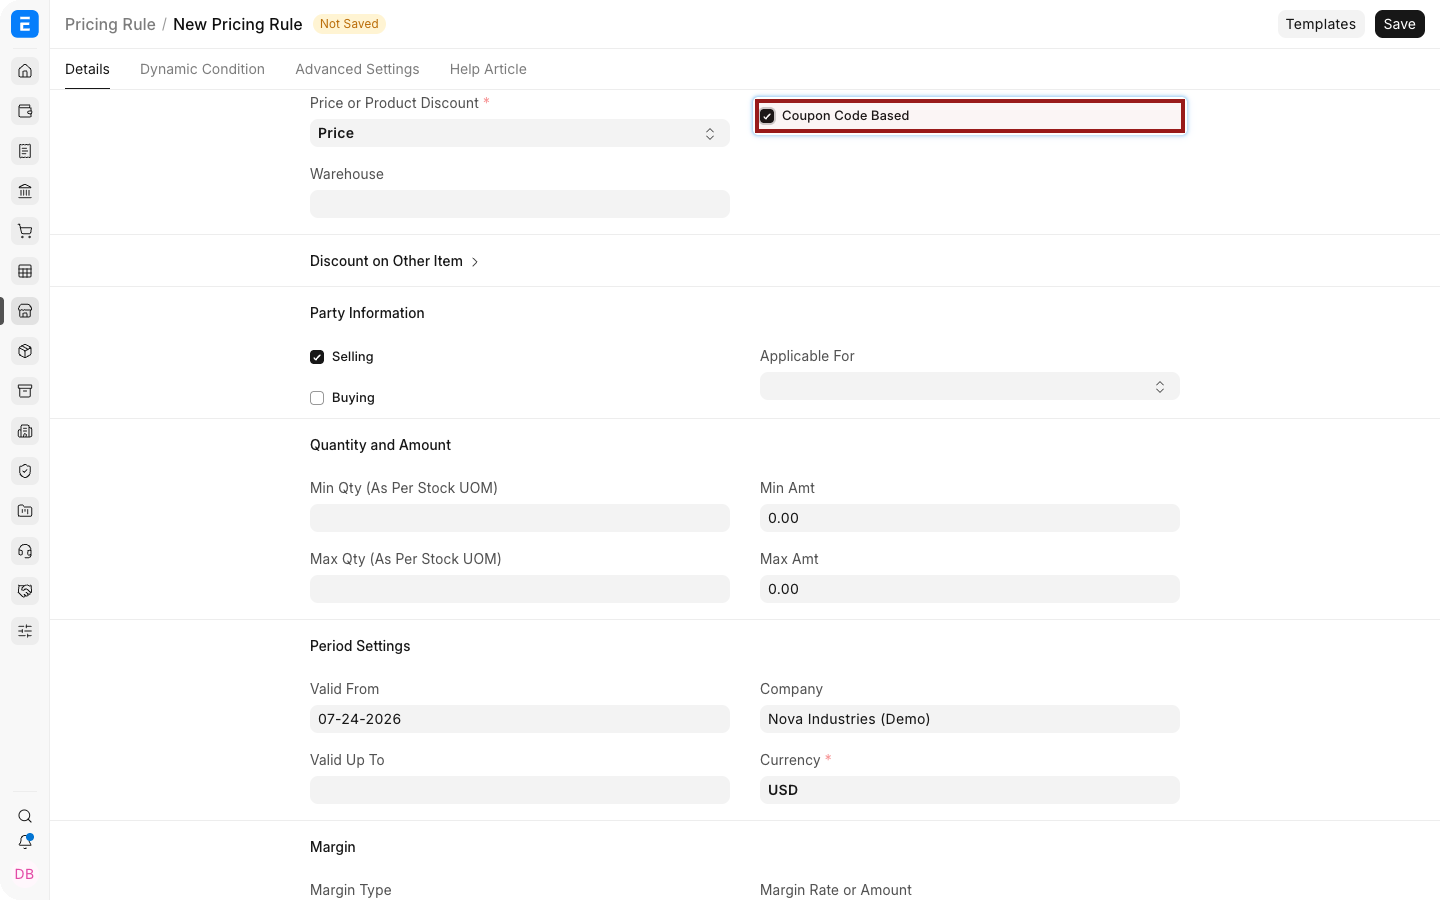The image size is (1440, 900).
Task: Click the Period Settings heading
Action: (360, 646)
